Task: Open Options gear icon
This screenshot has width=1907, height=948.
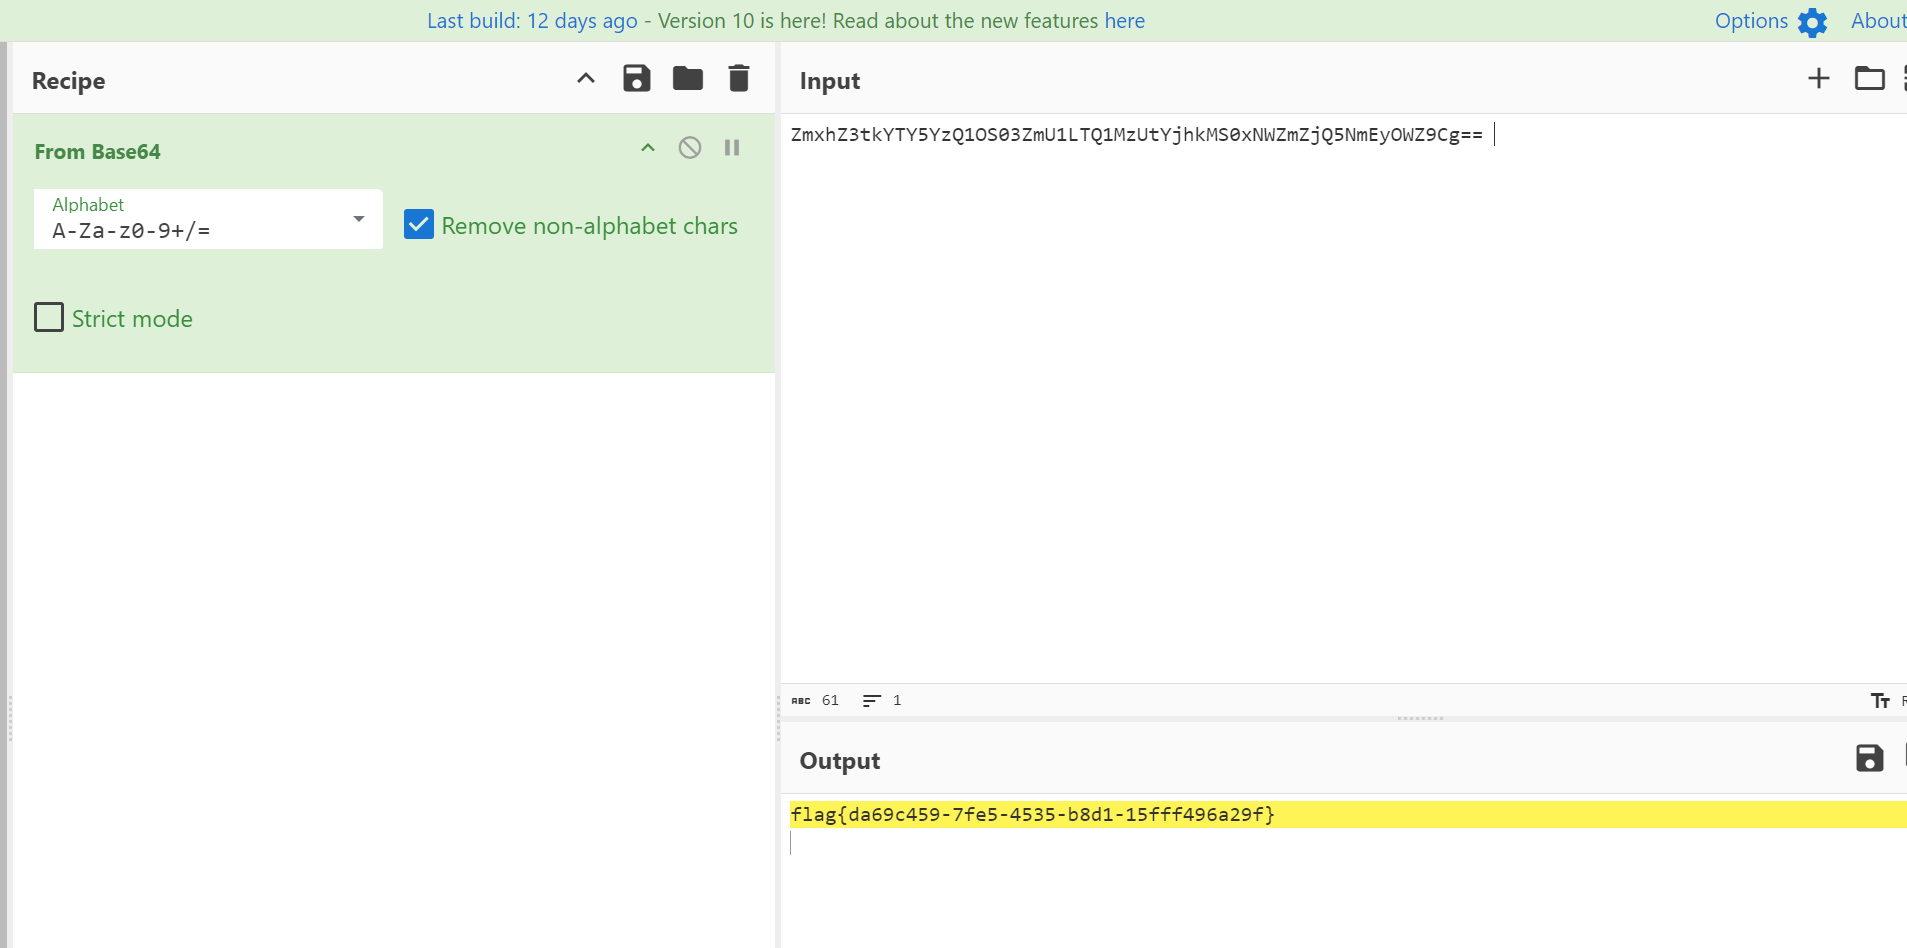Action: 1812,22
